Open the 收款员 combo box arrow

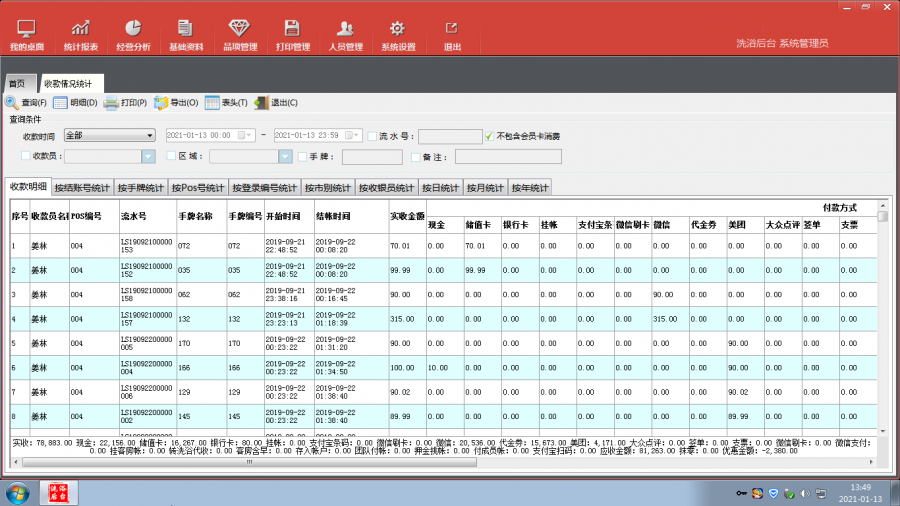(149, 156)
